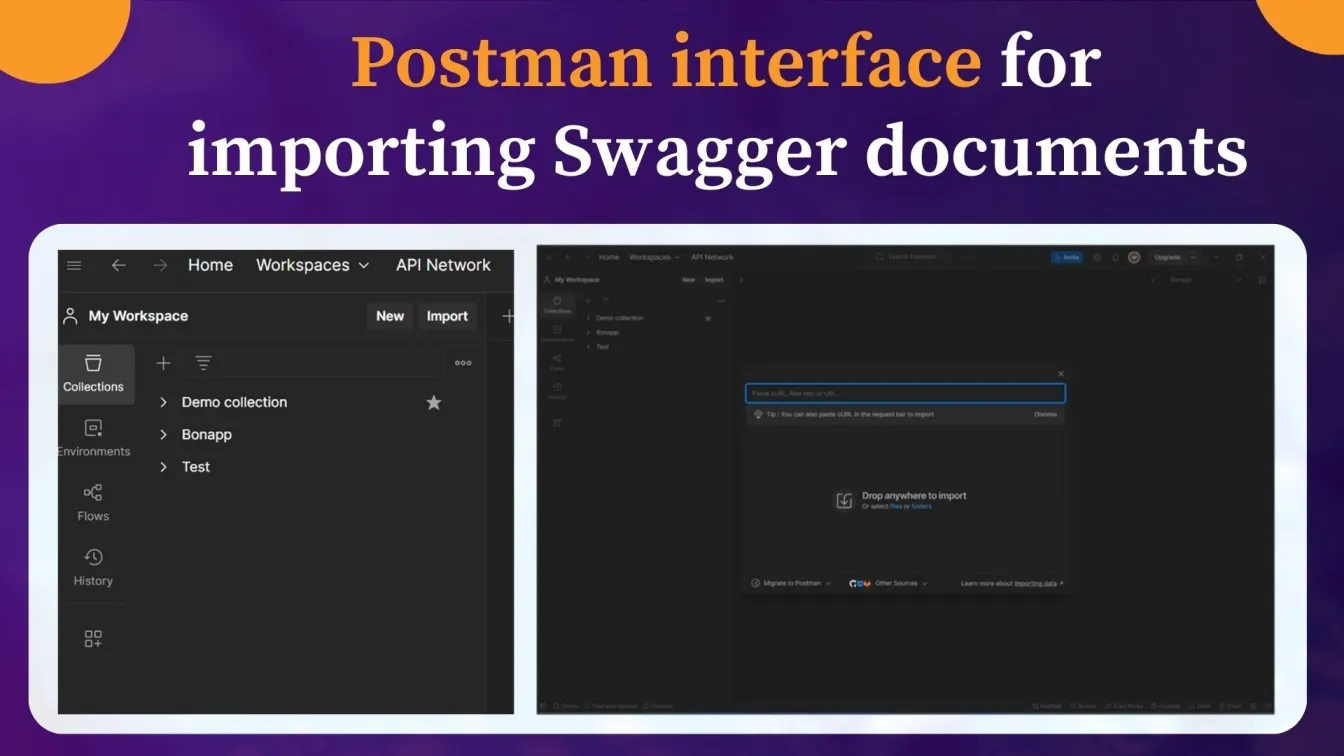Open the arrow dropdown beside Upgrade
The image size is (1344, 756).
pyautogui.click(x=1193, y=257)
